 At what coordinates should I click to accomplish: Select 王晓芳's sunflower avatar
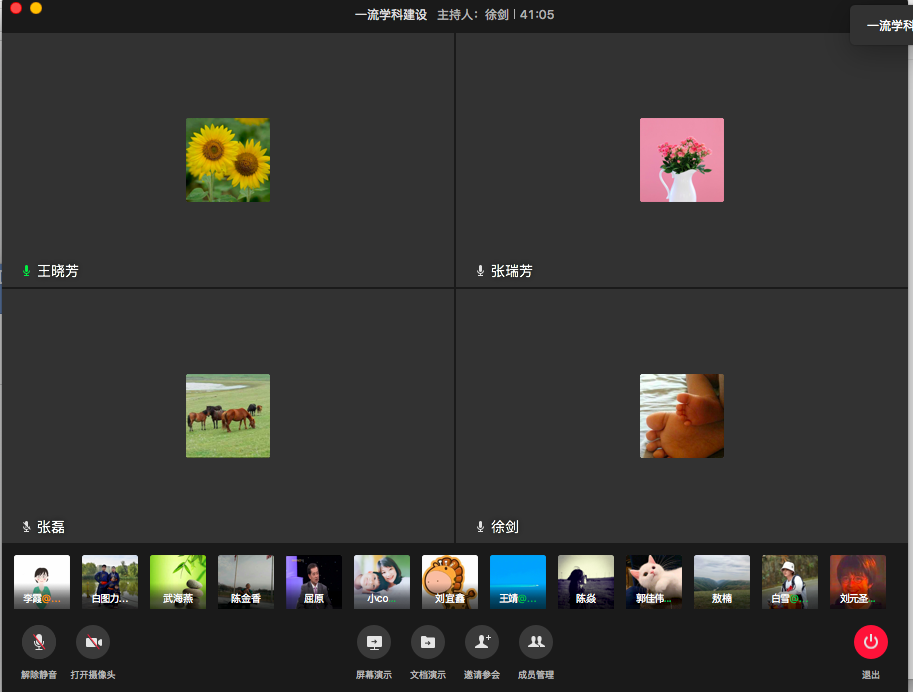pyautogui.click(x=228, y=160)
